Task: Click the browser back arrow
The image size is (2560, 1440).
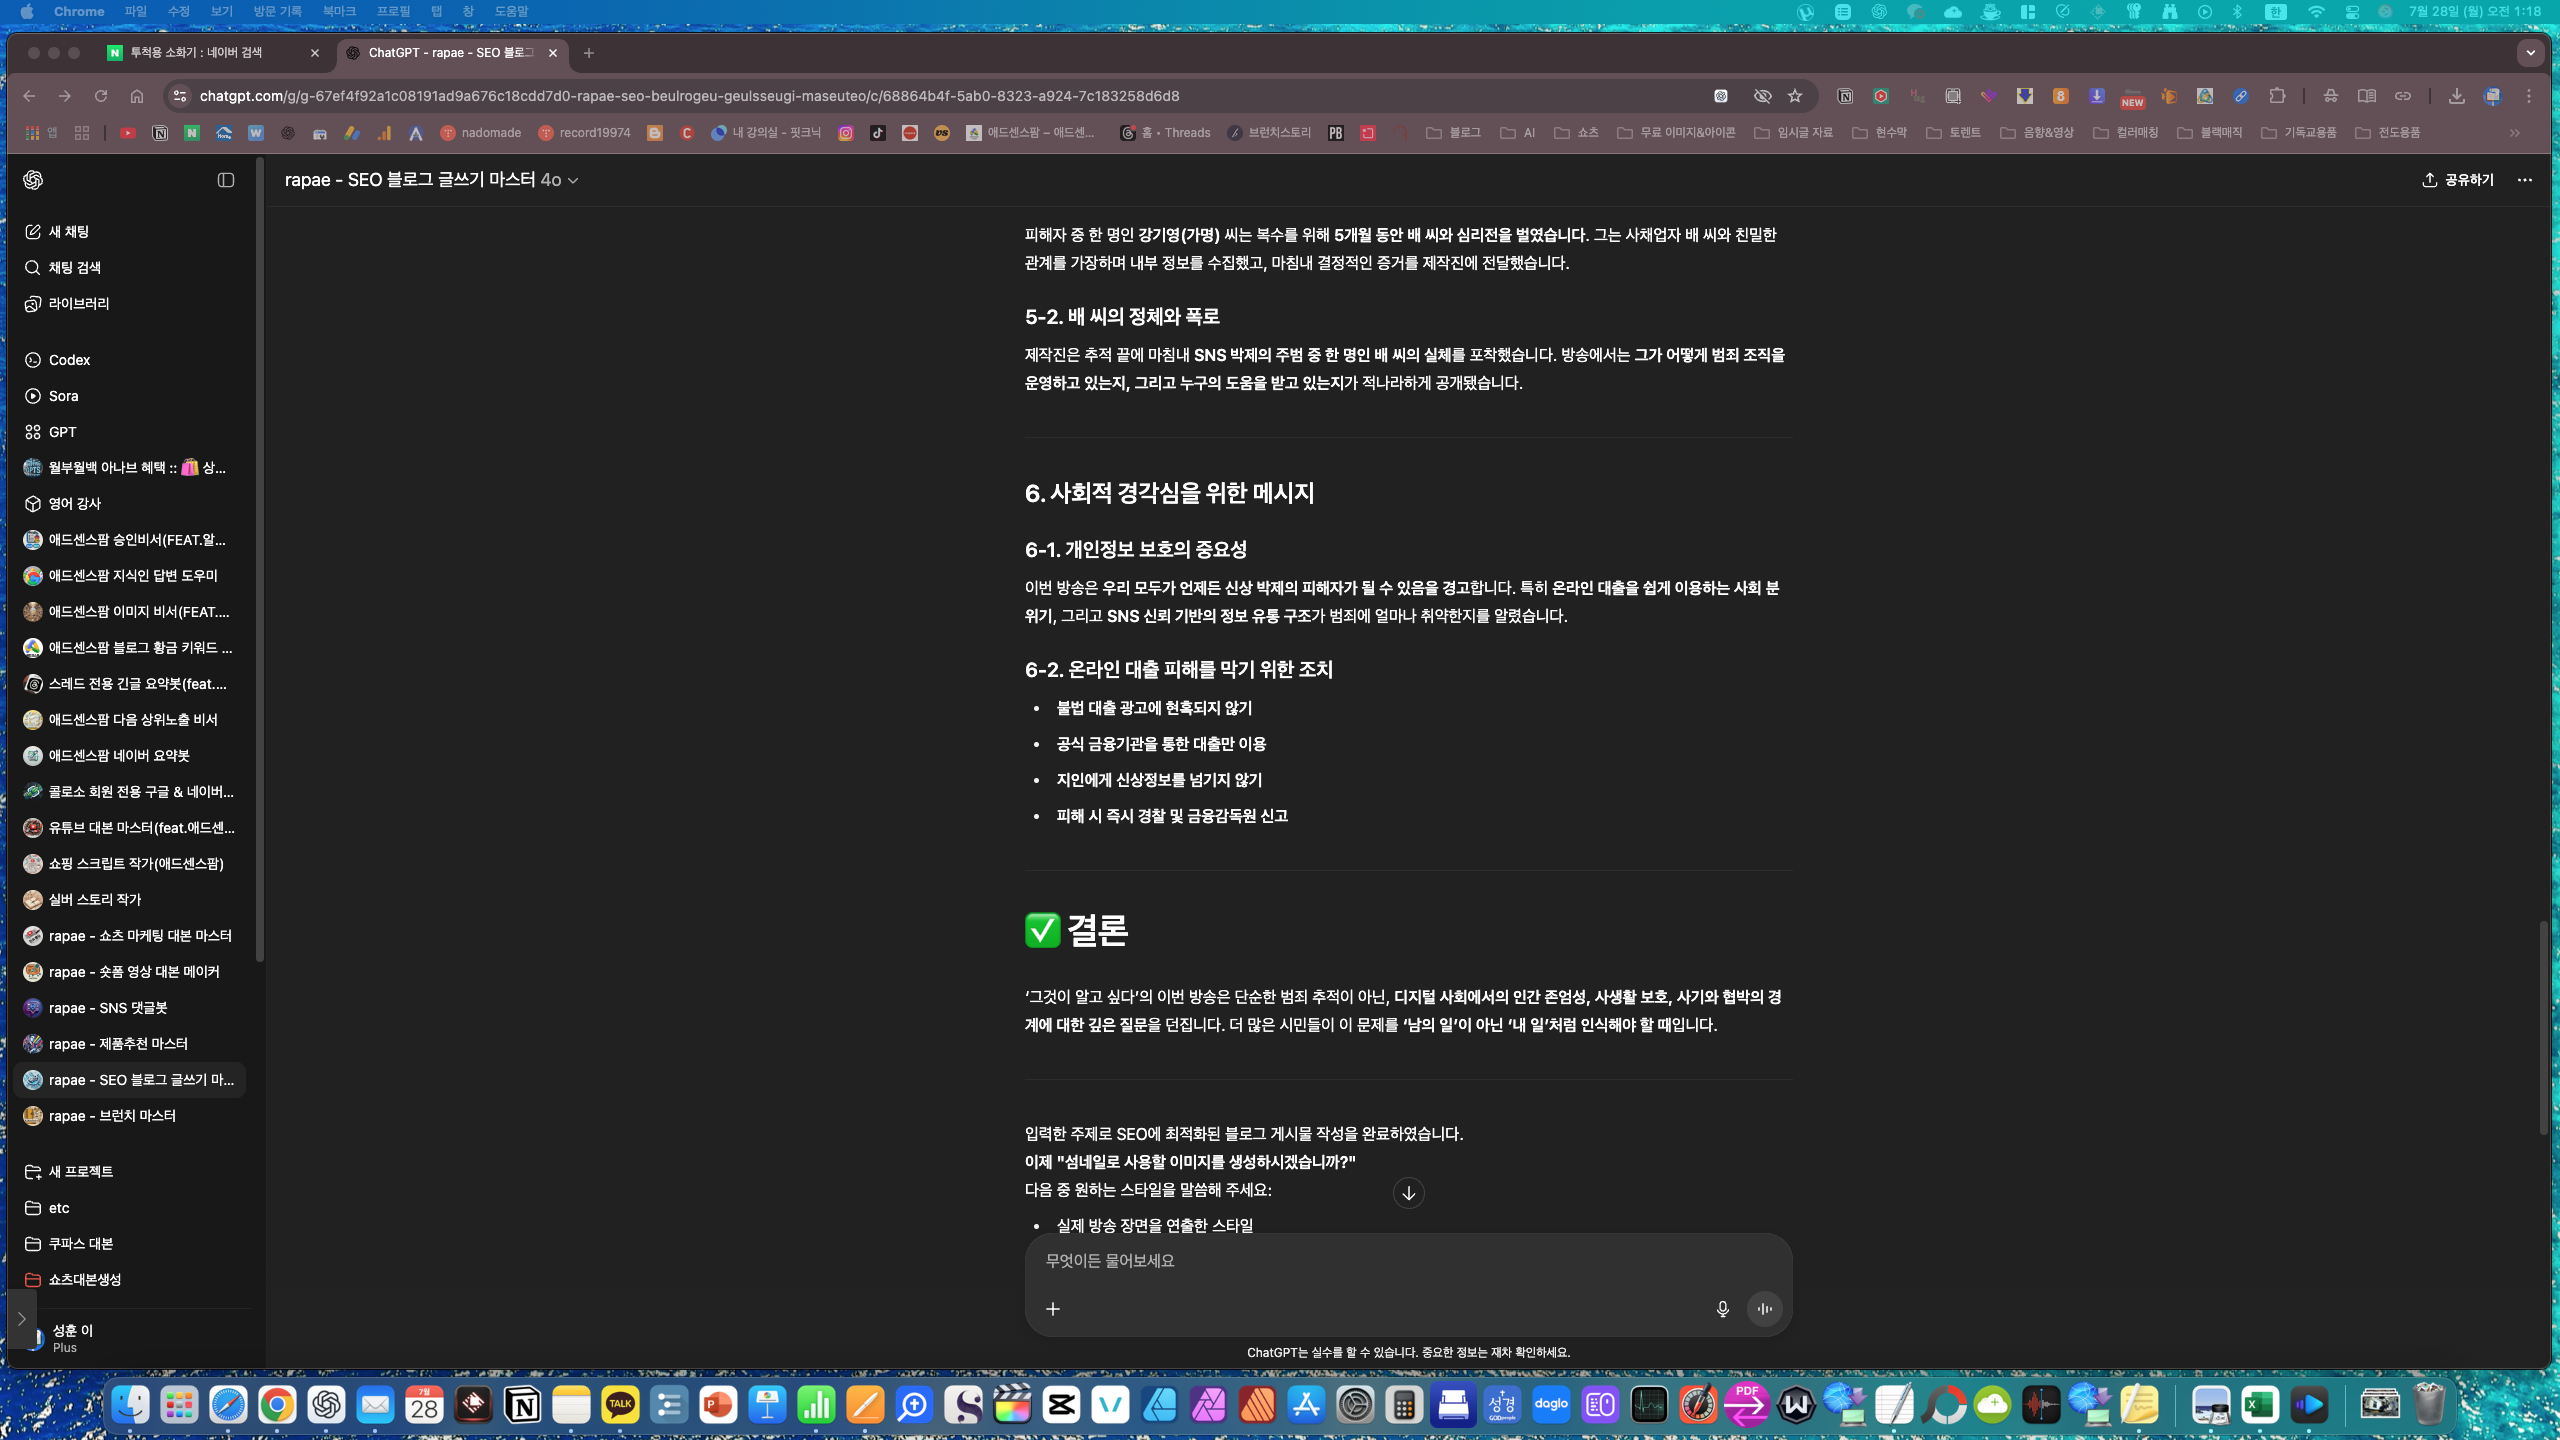Action: point(29,96)
